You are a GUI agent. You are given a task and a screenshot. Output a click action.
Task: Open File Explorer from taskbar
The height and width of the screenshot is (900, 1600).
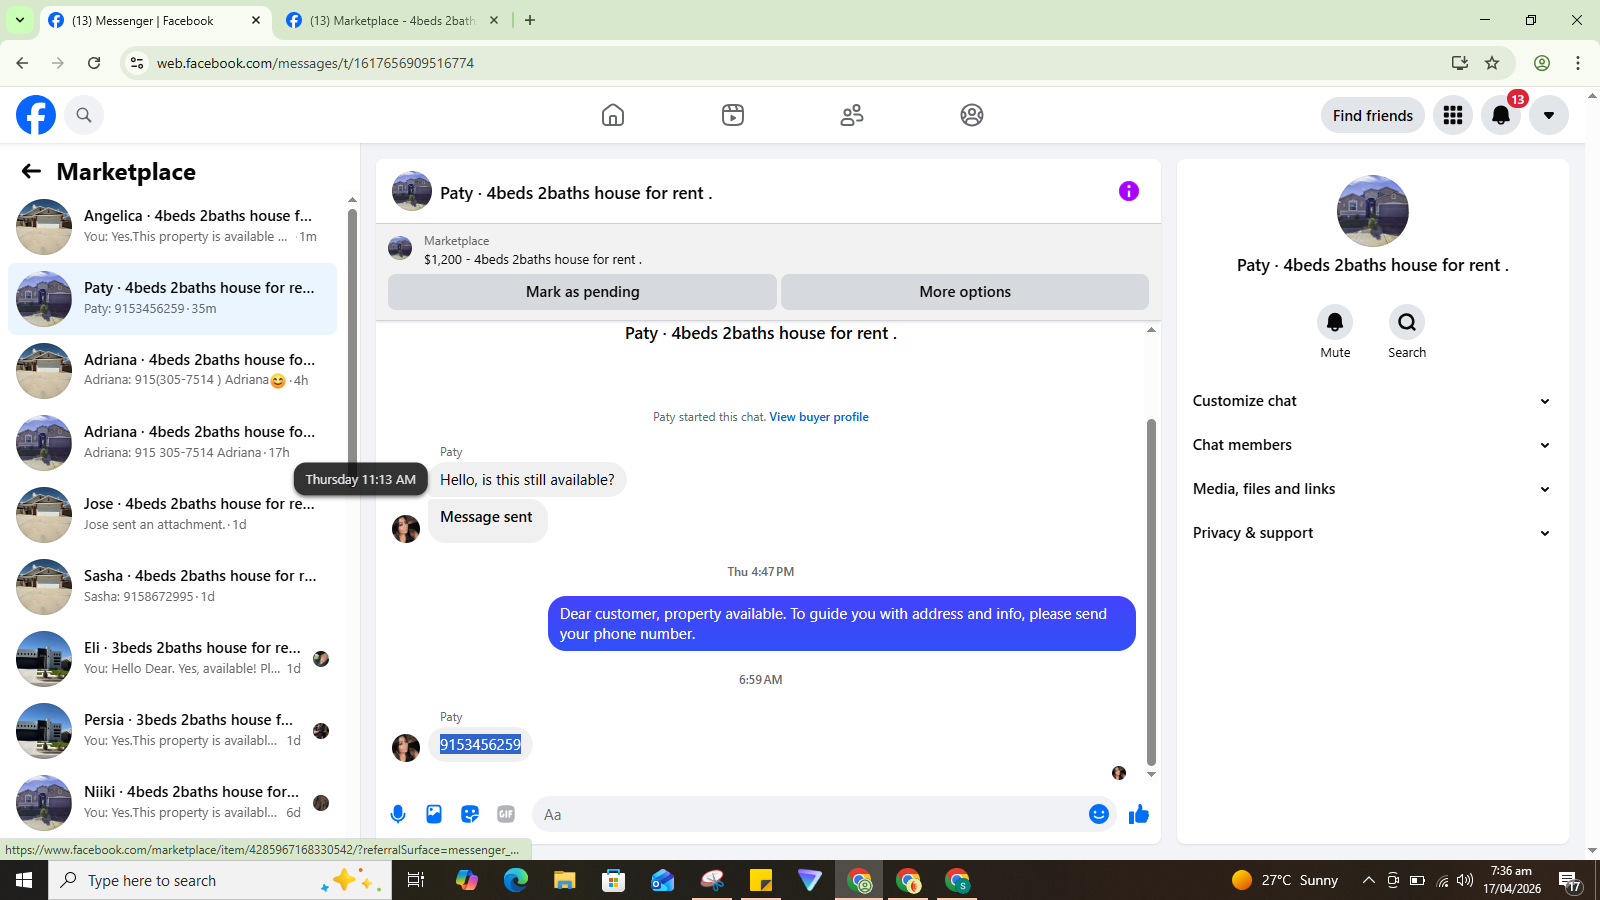pos(565,880)
